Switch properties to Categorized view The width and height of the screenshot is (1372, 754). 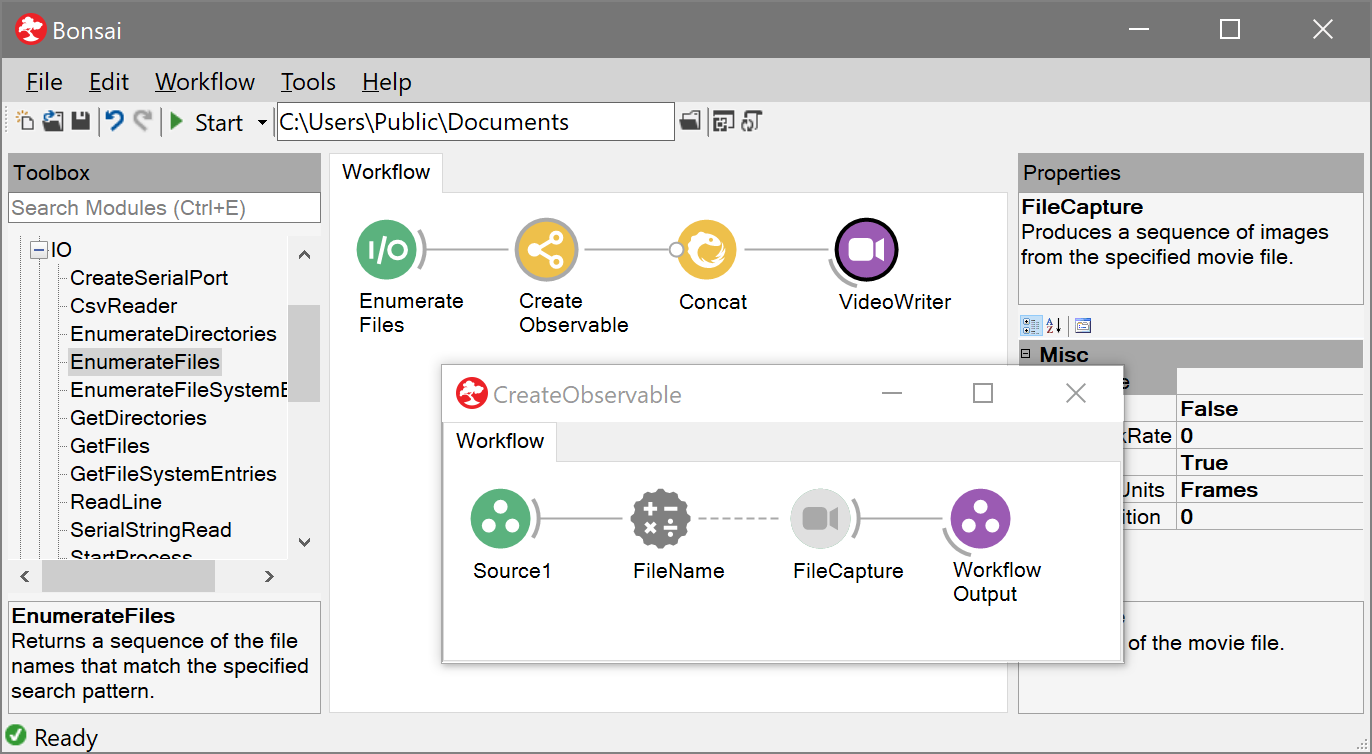(1030, 325)
